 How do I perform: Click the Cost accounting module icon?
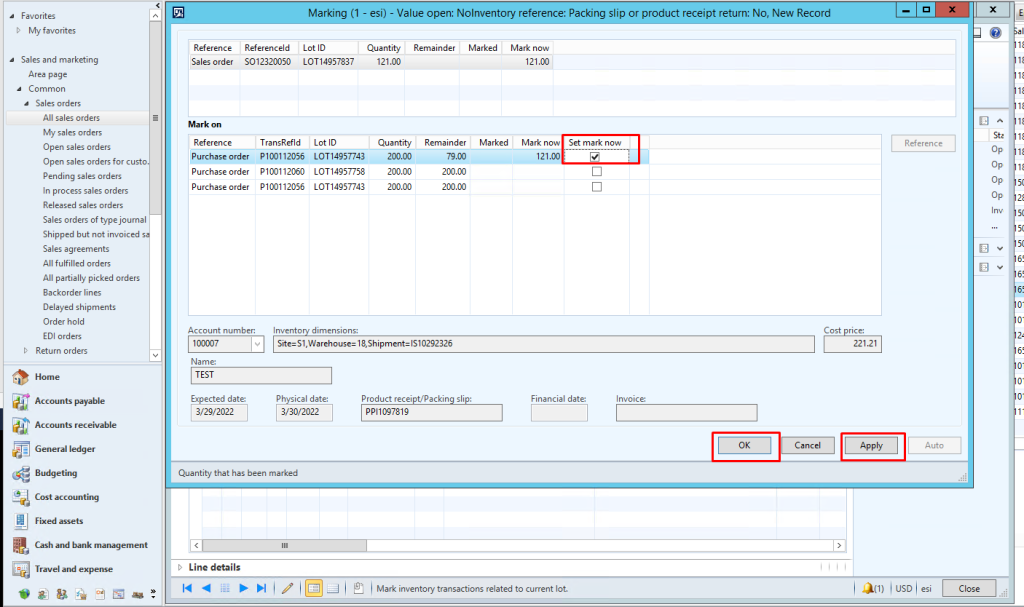(x=20, y=497)
